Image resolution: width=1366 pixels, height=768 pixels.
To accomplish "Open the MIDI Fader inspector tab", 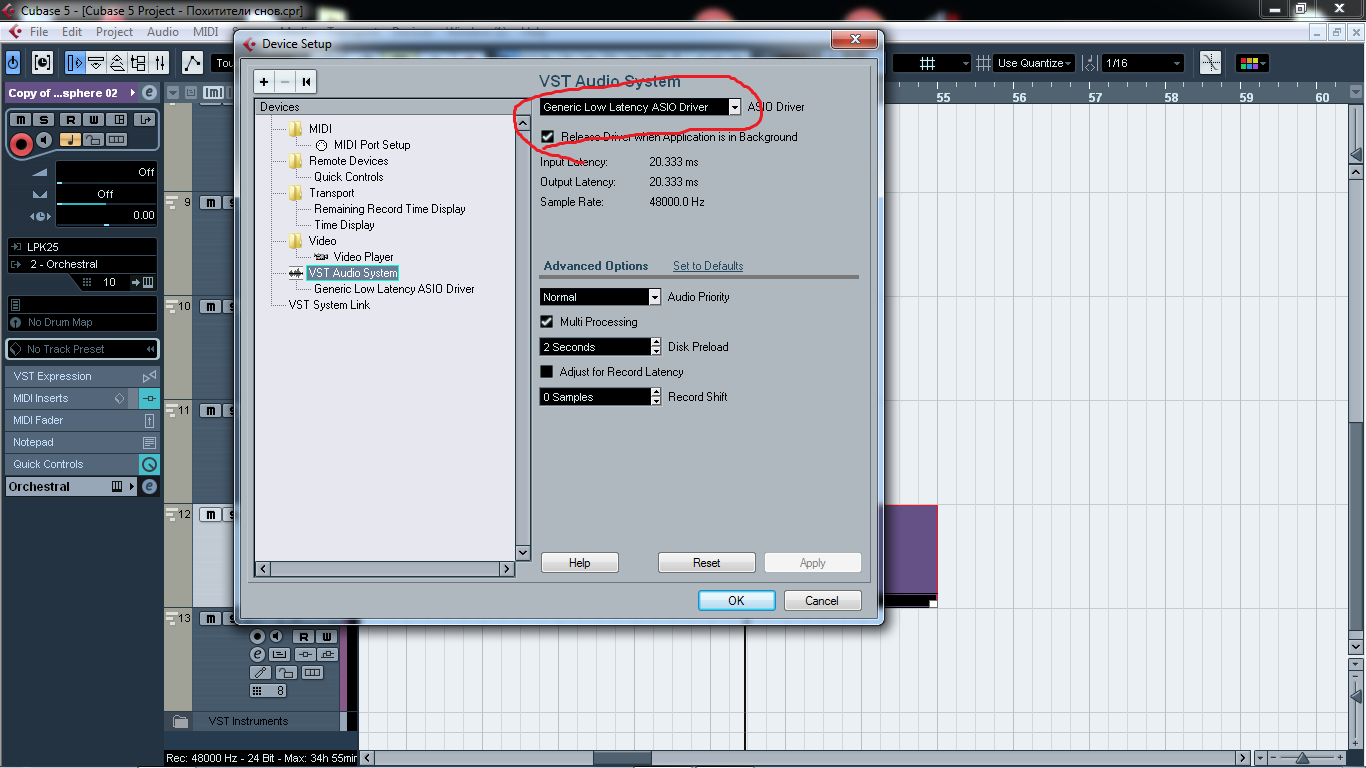I will [82, 420].
